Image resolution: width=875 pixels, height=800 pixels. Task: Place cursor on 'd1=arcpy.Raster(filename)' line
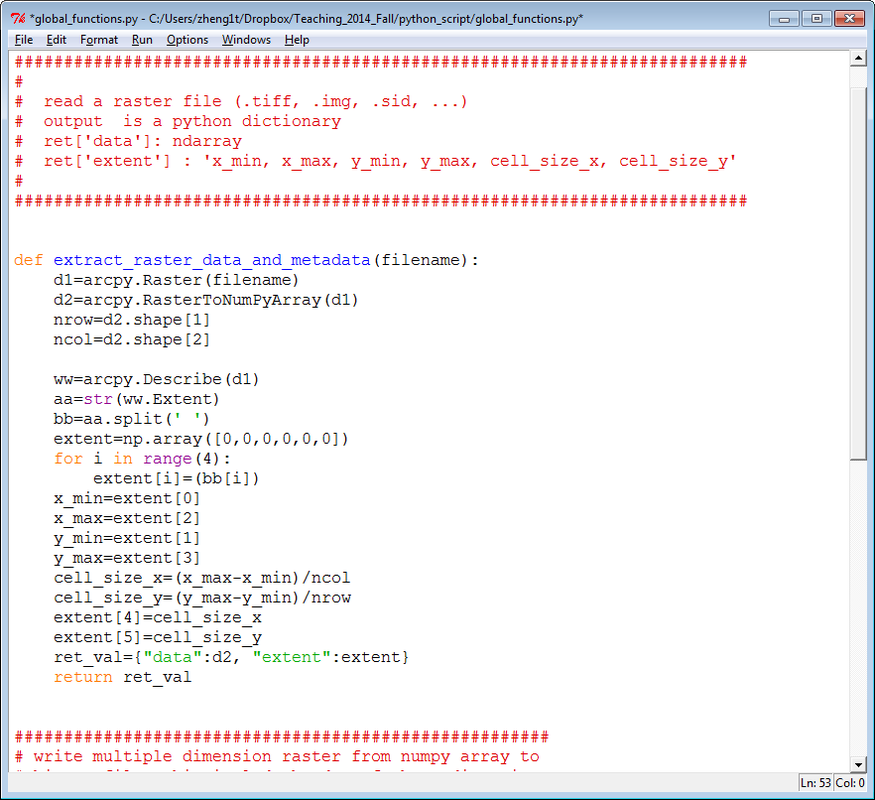tap(176, 280)
